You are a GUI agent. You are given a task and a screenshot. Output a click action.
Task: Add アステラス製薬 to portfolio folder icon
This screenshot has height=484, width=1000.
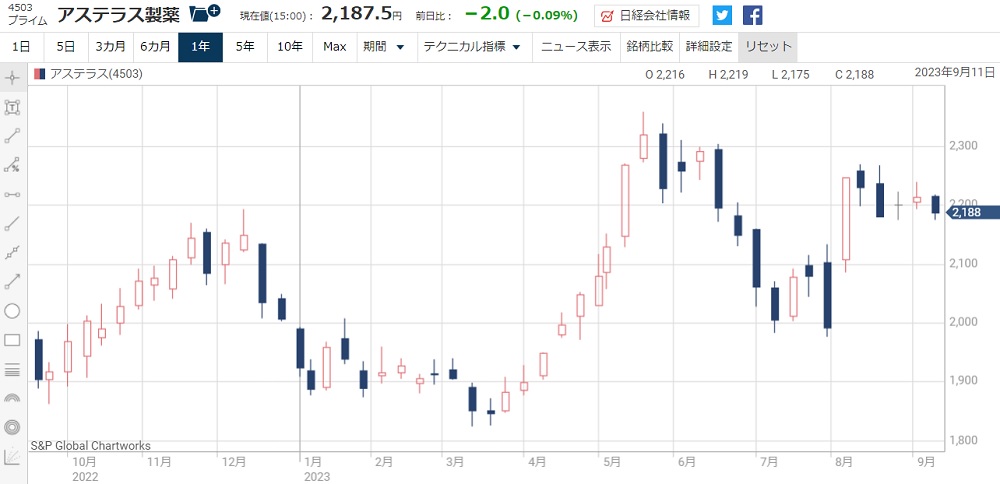(x=206, y=12)
